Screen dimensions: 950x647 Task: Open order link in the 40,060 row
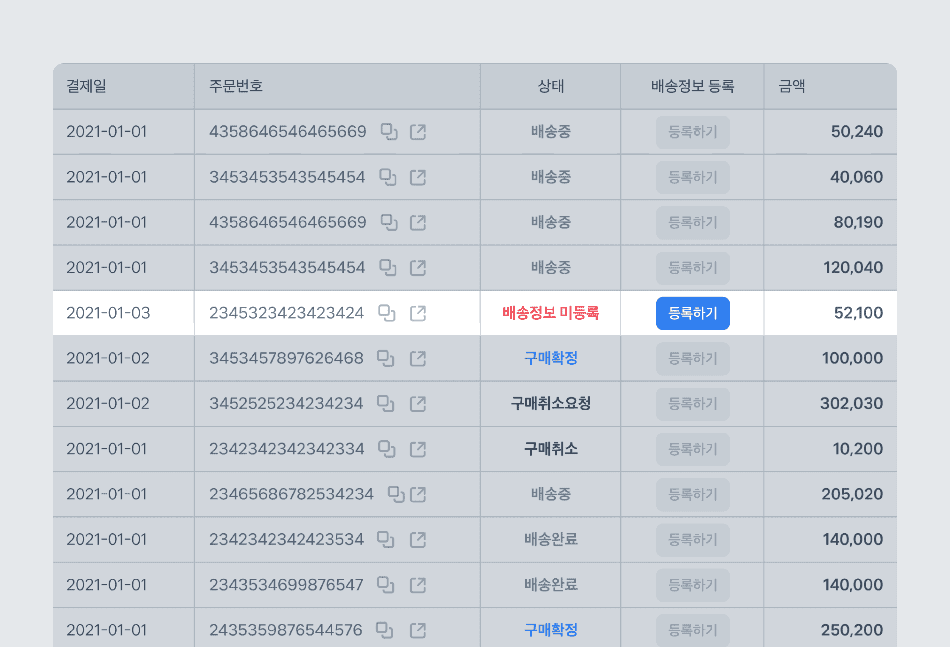pos(418,177)
